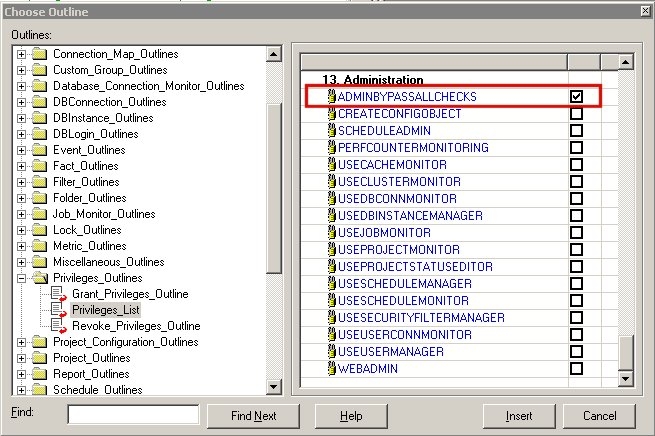This screenshot has height=436, width=655.
Task: Click the key icon next to SCHEDULEADMIN
Action: [331, 131]
